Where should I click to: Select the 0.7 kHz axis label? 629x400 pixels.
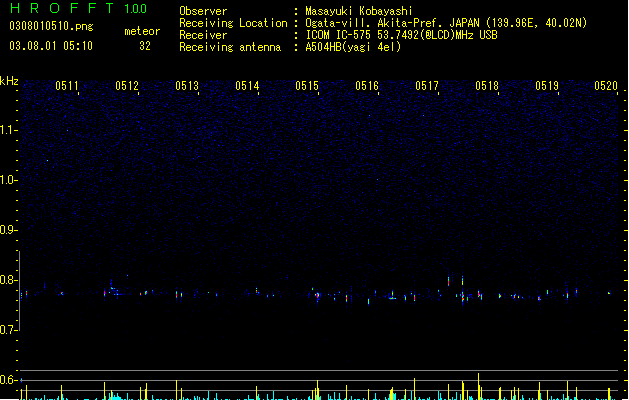point(8,330)
